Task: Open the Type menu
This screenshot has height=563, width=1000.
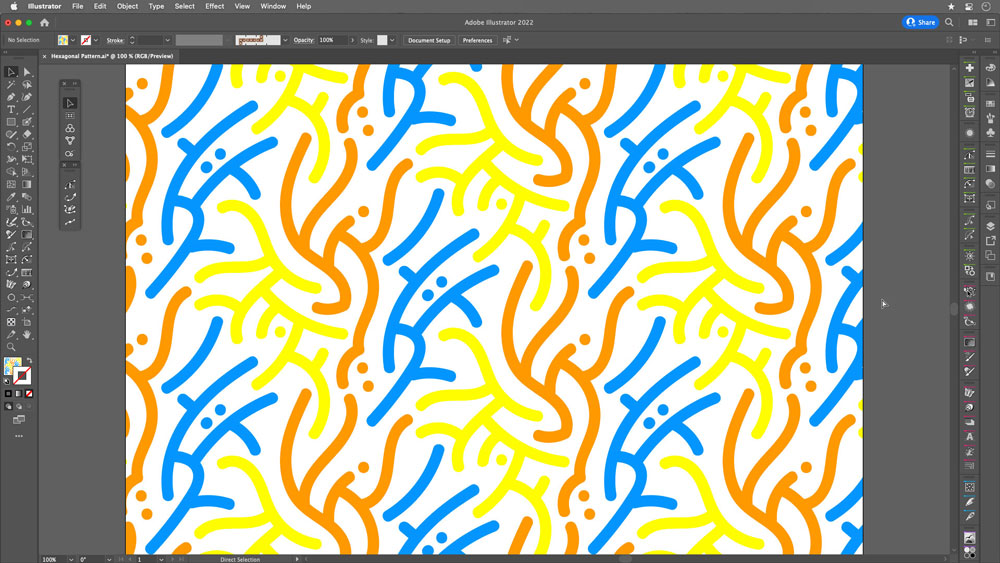Action: tap(156, 6)
